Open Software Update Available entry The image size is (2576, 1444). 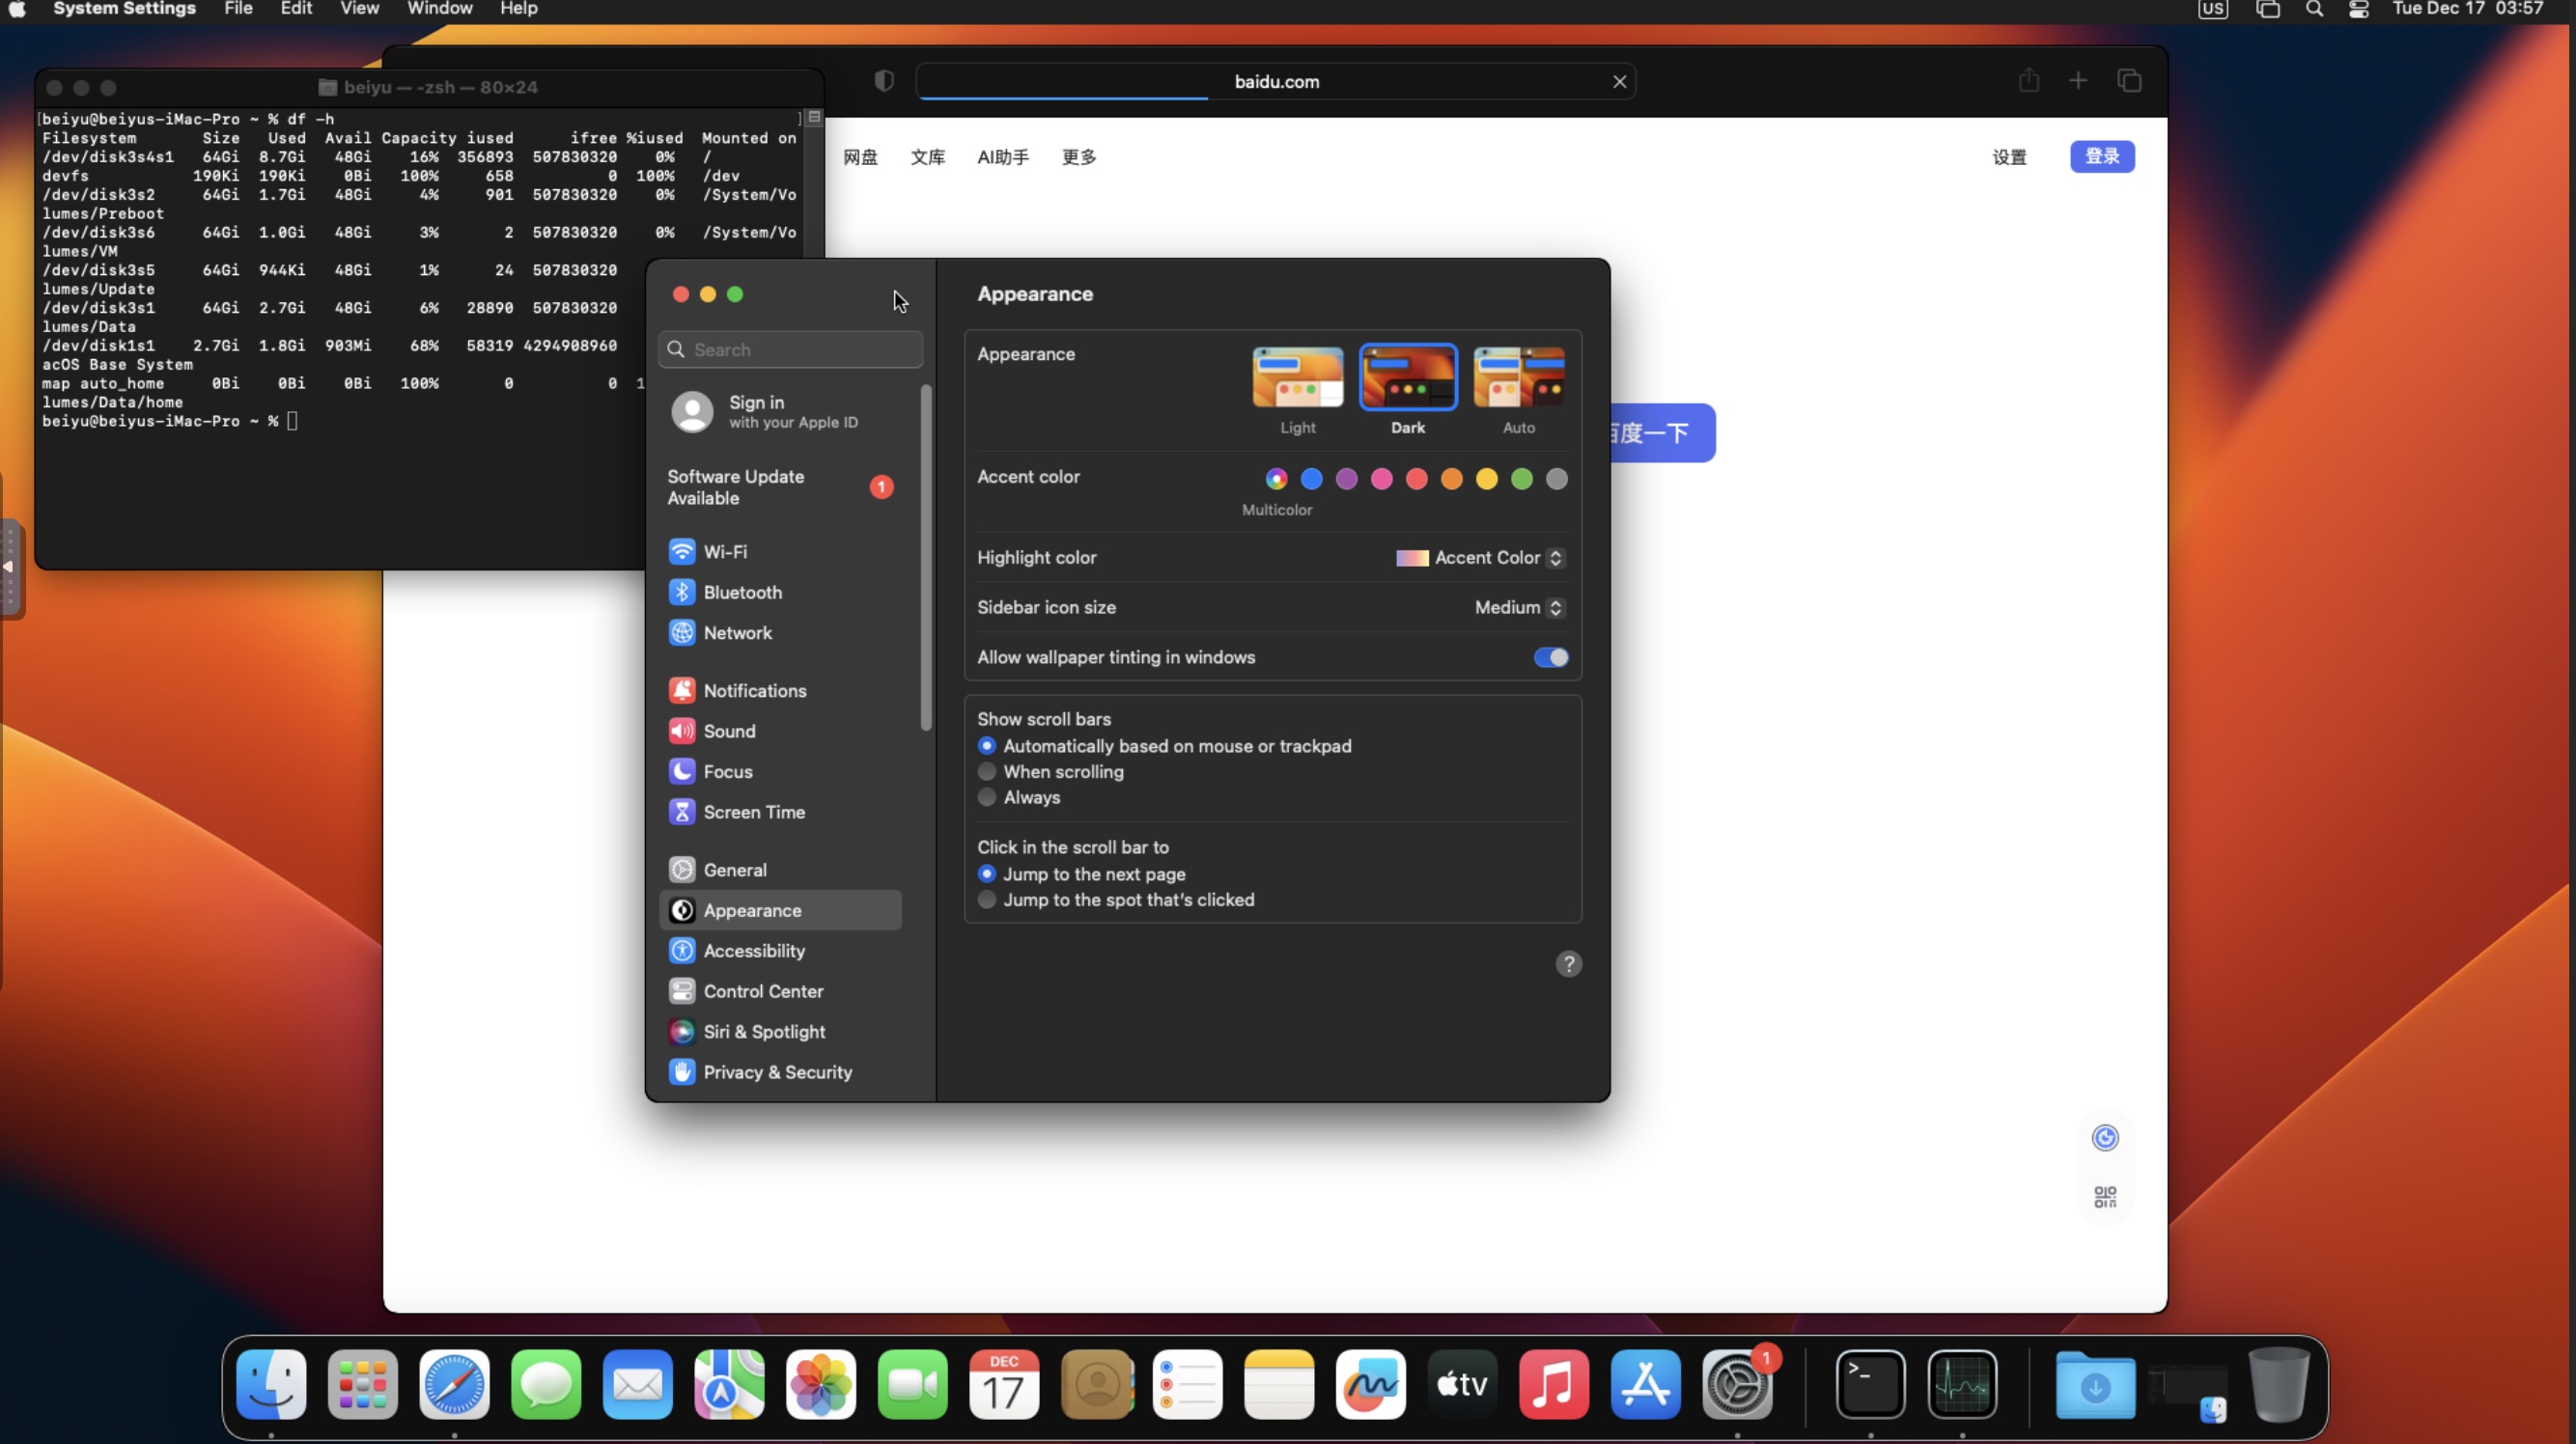coord(780,487)
